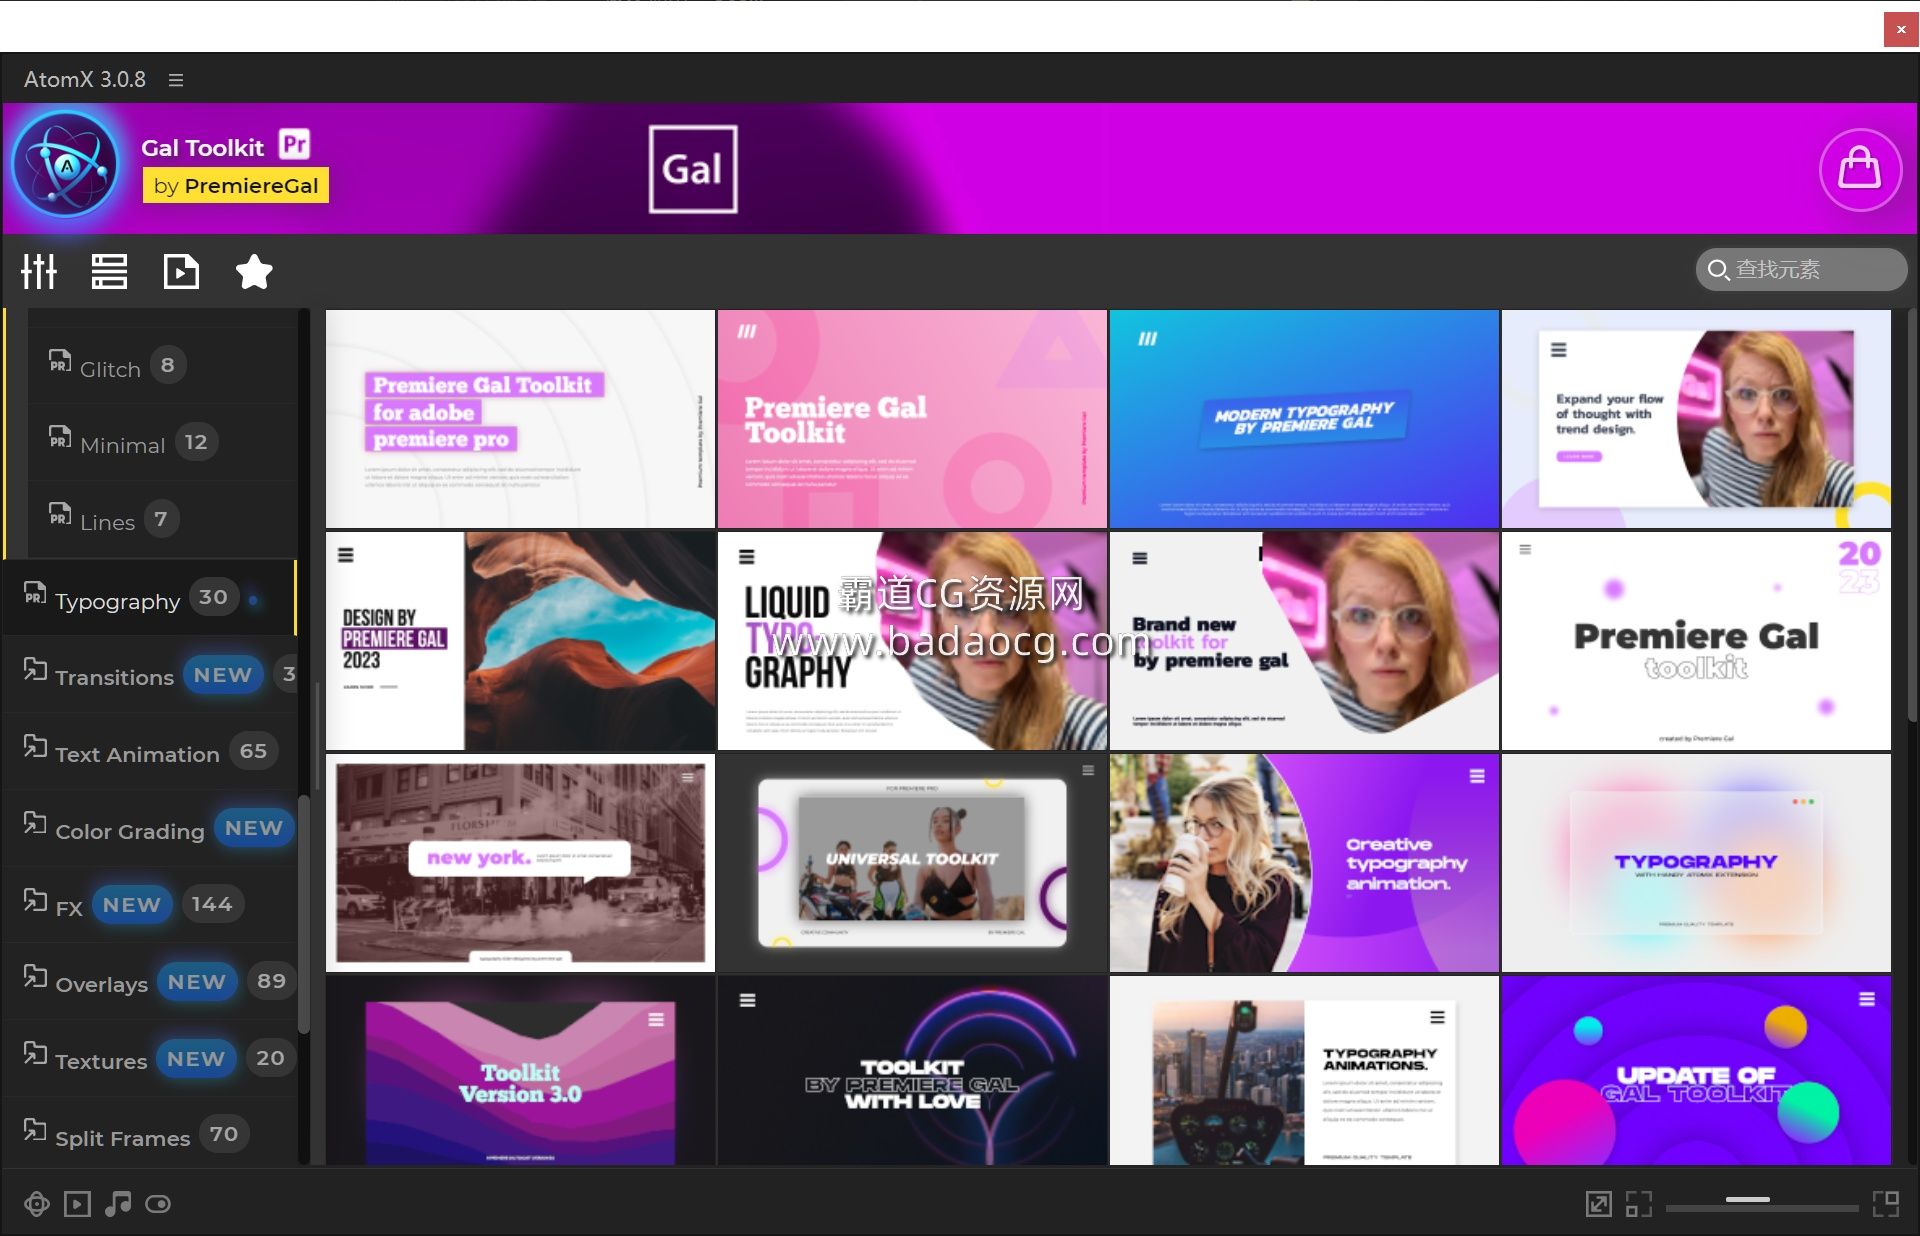Click the search magnifier icon
Screen dimensions: 1920x1236
(x=1718, y=270)
